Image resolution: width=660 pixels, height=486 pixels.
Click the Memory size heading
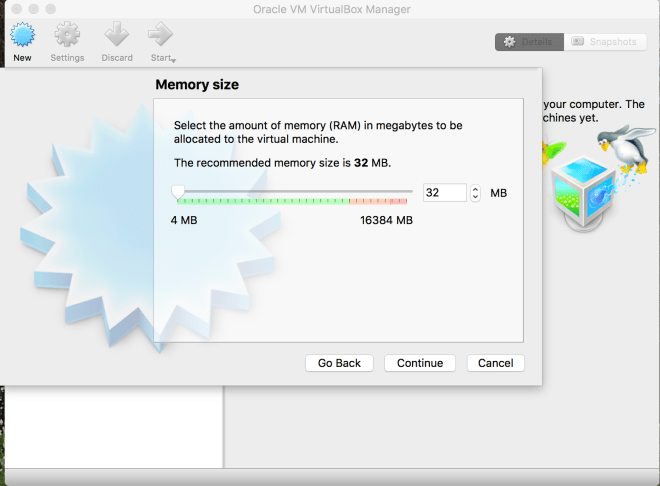click(197, 85)
